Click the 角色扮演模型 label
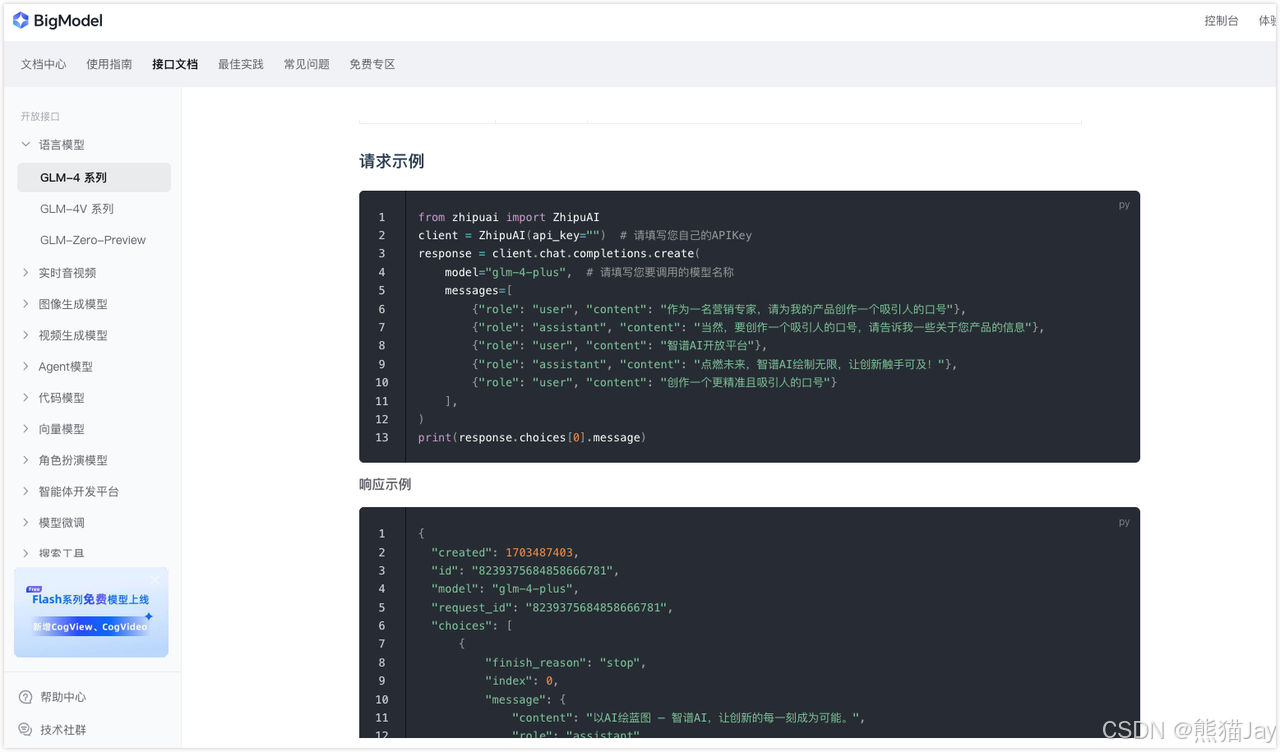This screenshot has width=1280, height=752. [x=73, y=460]
